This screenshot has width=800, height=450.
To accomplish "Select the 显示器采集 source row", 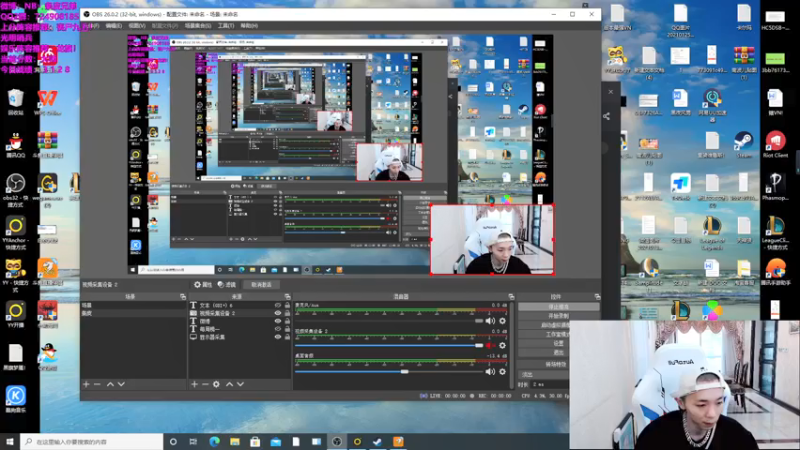I will pos(240,337).
